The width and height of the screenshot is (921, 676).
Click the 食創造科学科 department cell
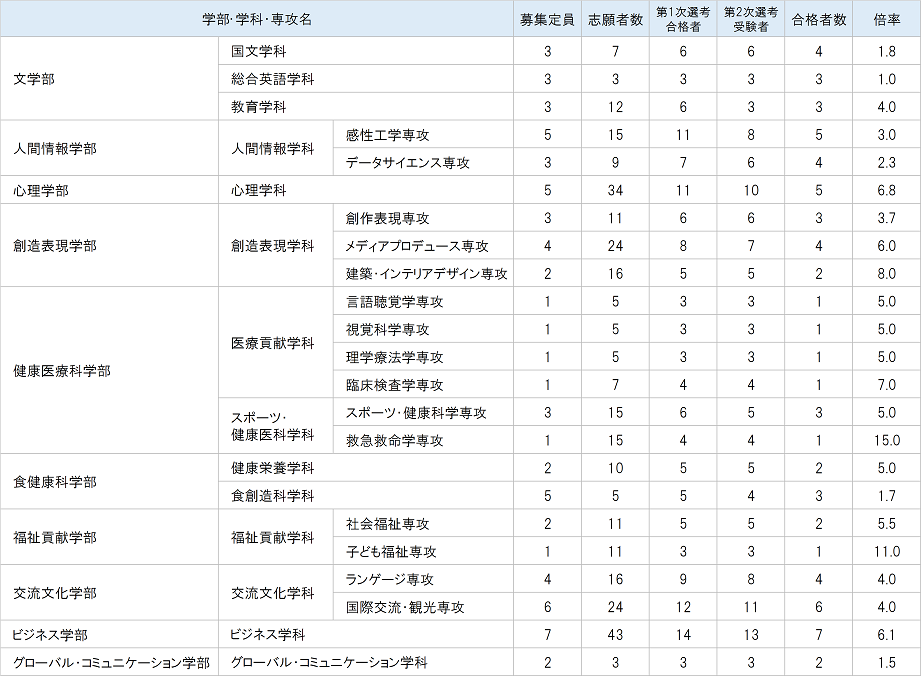272,495
